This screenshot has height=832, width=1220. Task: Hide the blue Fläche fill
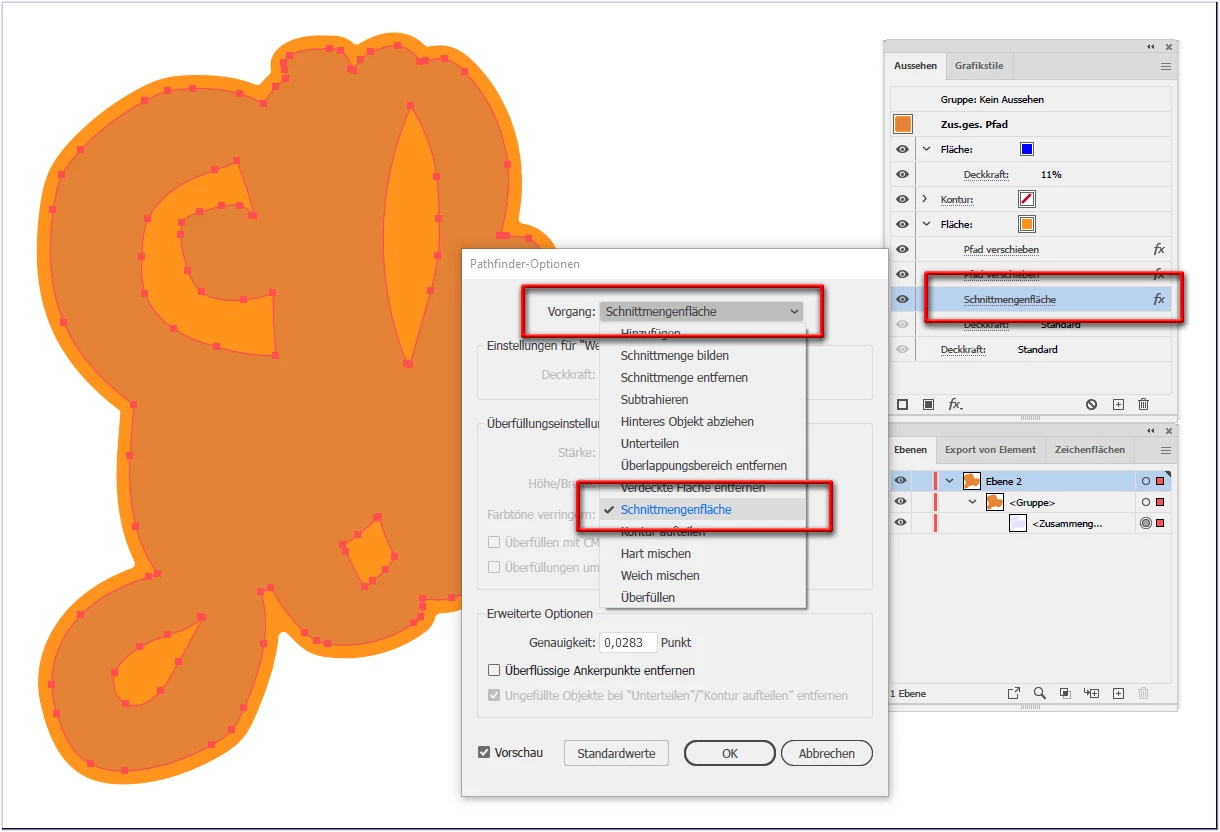pyautogui.click(x=902, y=149)
